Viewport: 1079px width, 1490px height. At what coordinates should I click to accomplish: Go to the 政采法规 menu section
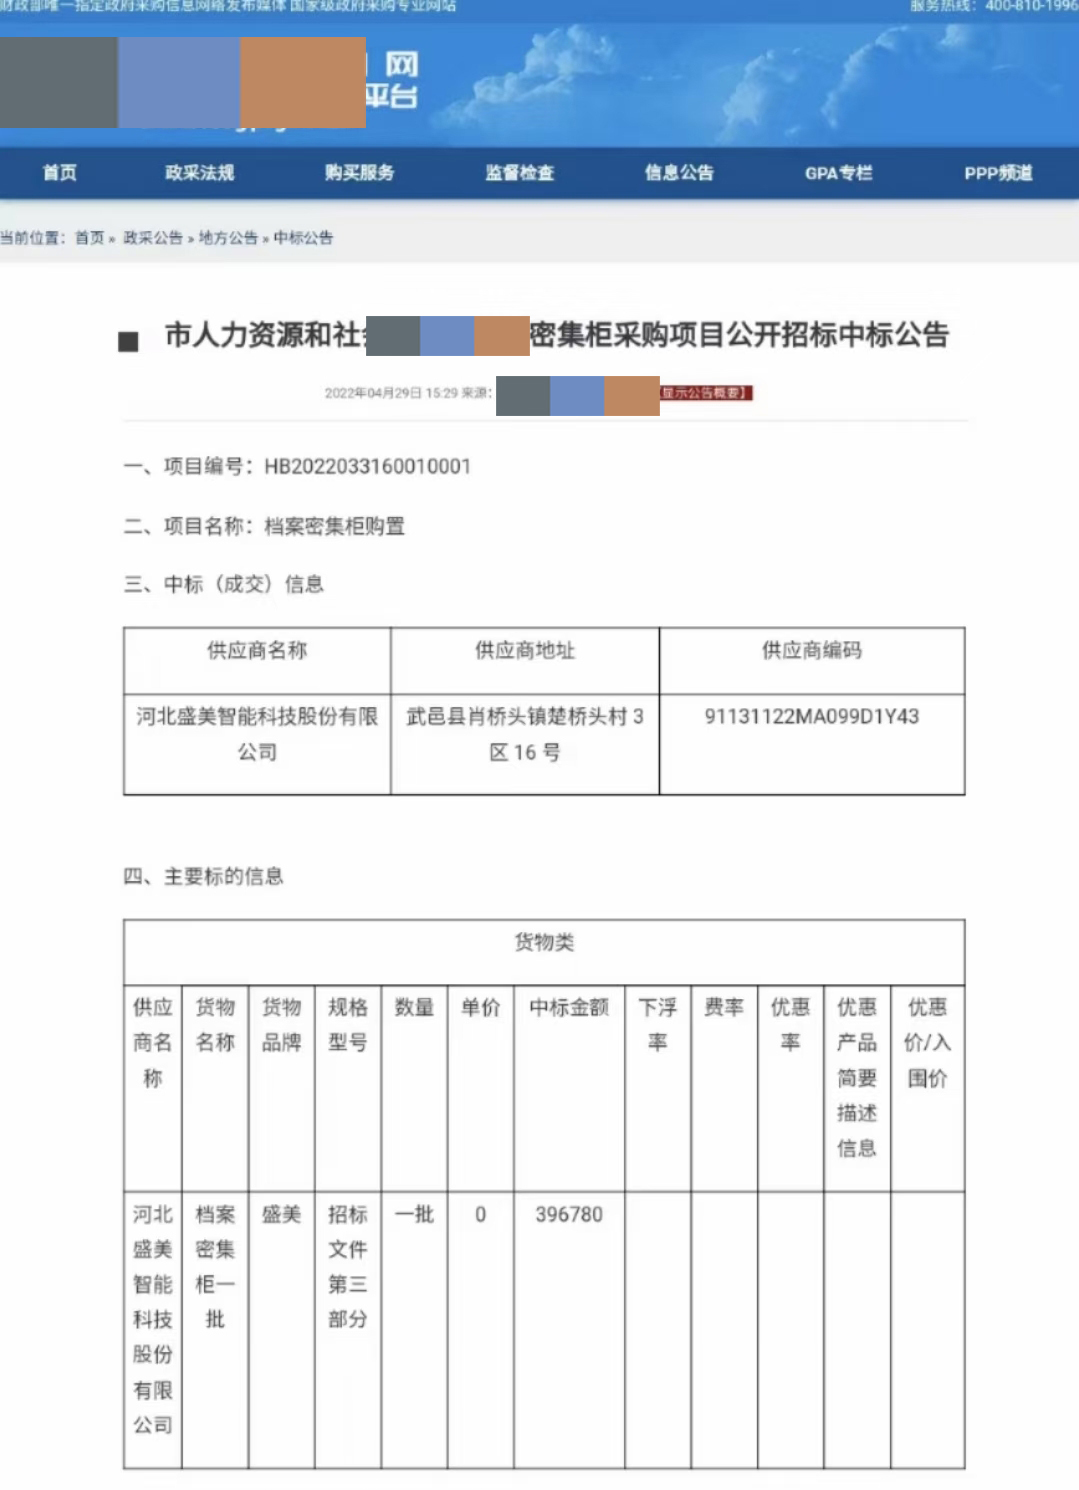pos(200,173)
